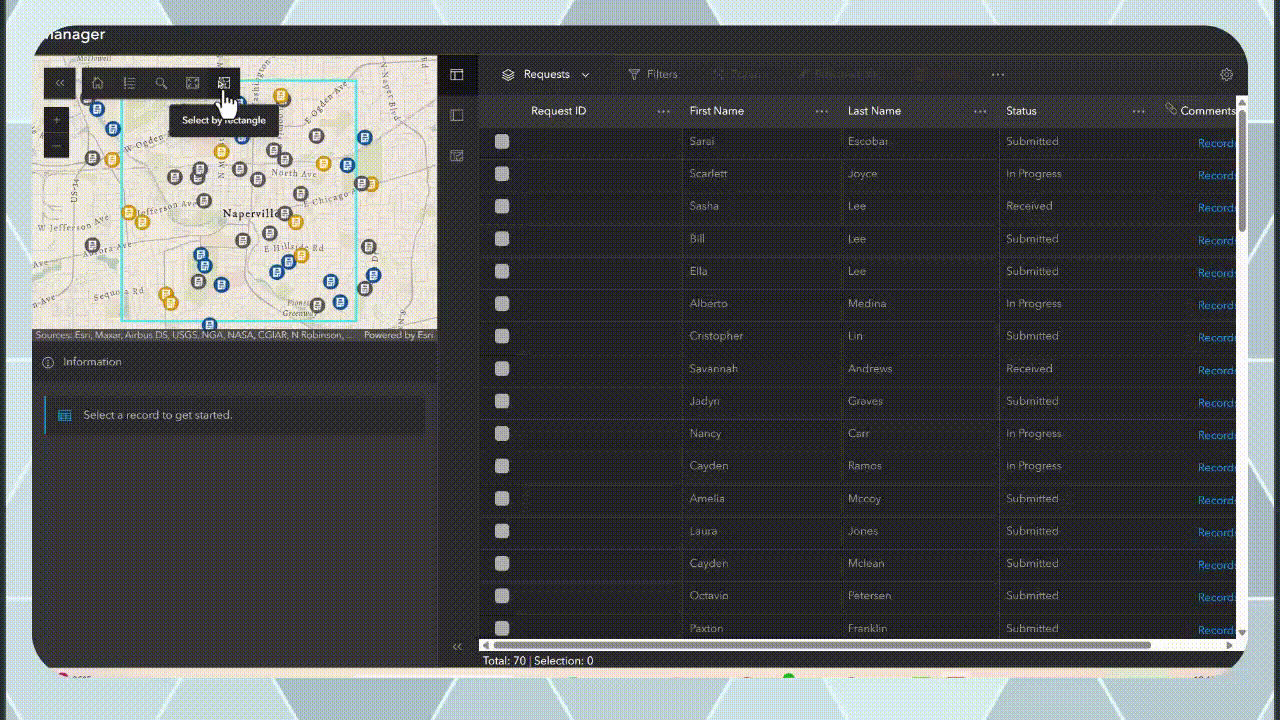Select the Bill Lee row checkbox
Image resolution: width=1280 pixels, height=720 pixels.
click(502, 239)
